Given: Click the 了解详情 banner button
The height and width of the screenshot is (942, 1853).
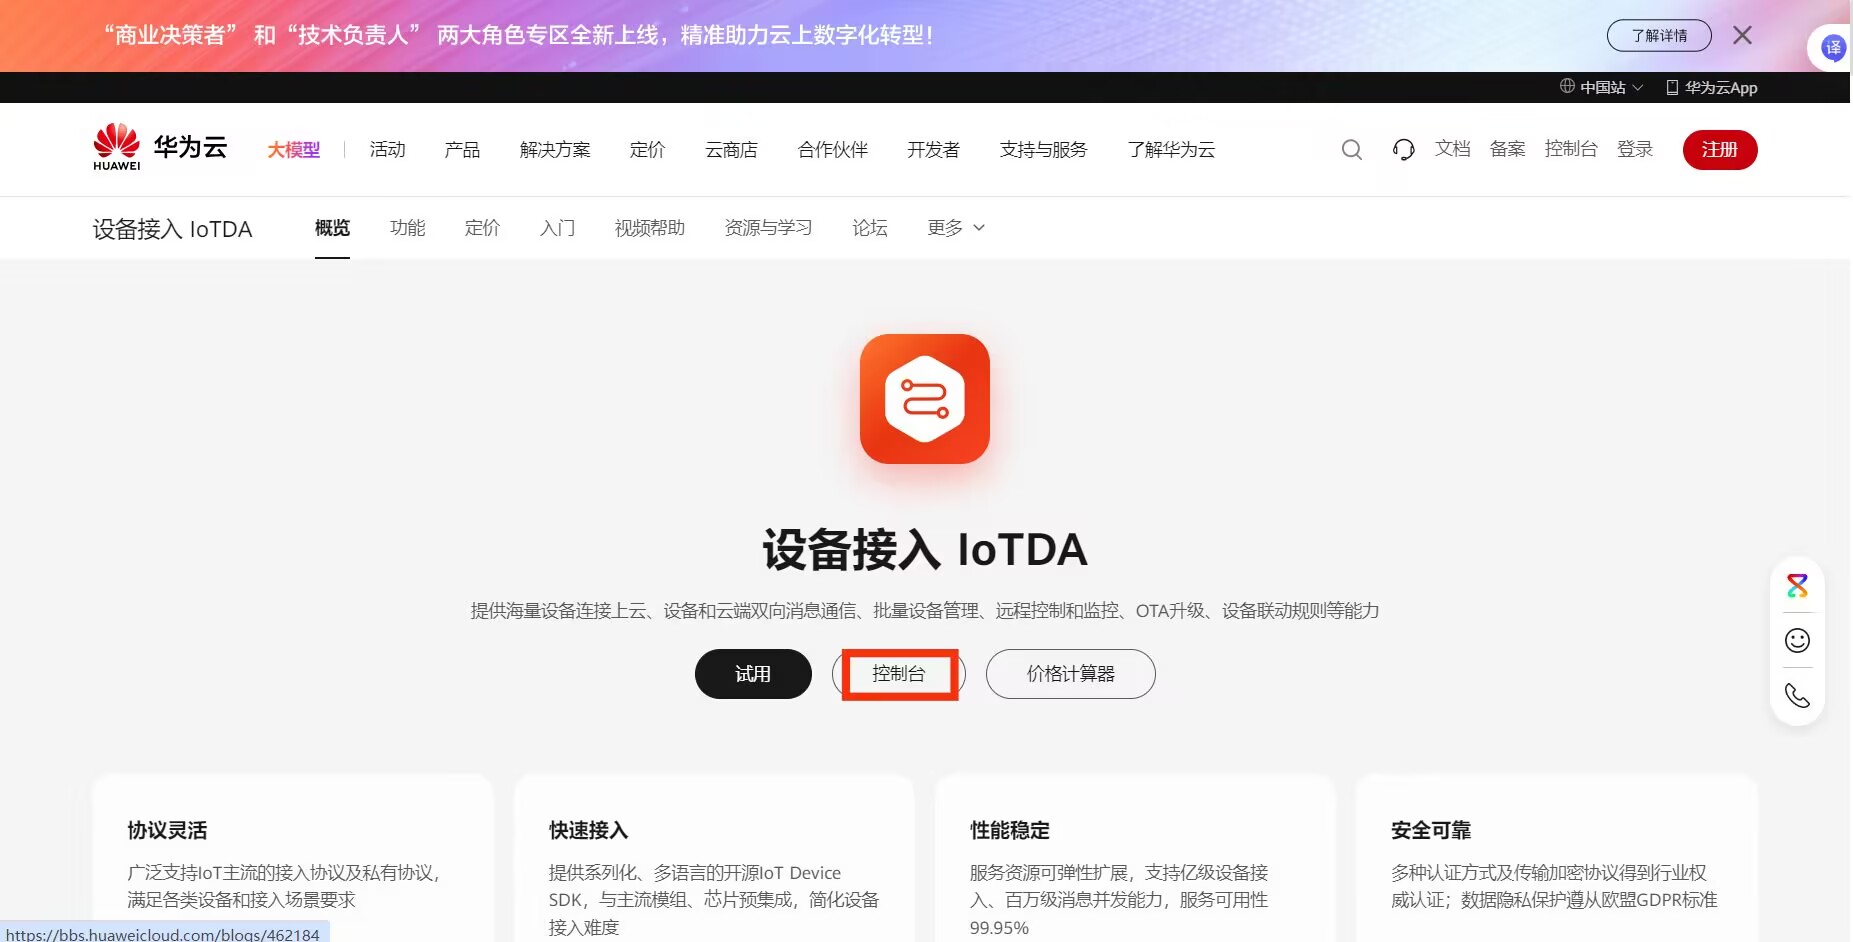Looking at the screenshot, I should (1659, 35).
